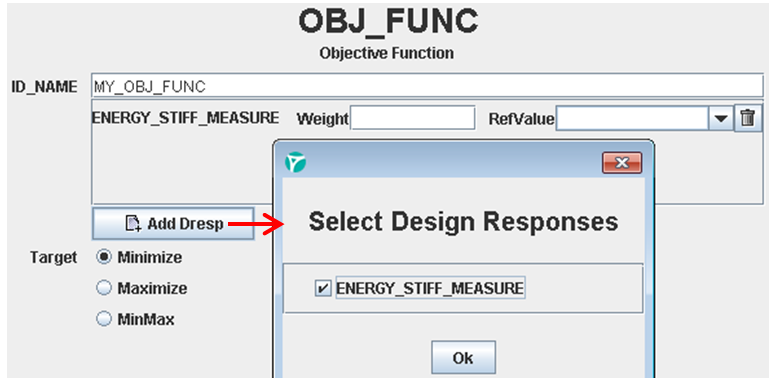Click the ID_NAME field containing MY_OBJ_FUNC
The image size is (777, 382).
tap(427, 86)
